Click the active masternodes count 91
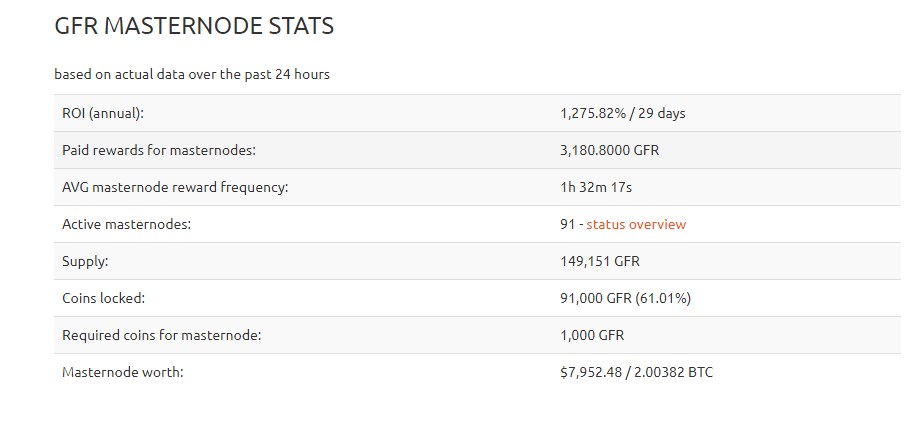The width and height of the screenshot is (908, 424). (x=567, y=224)
